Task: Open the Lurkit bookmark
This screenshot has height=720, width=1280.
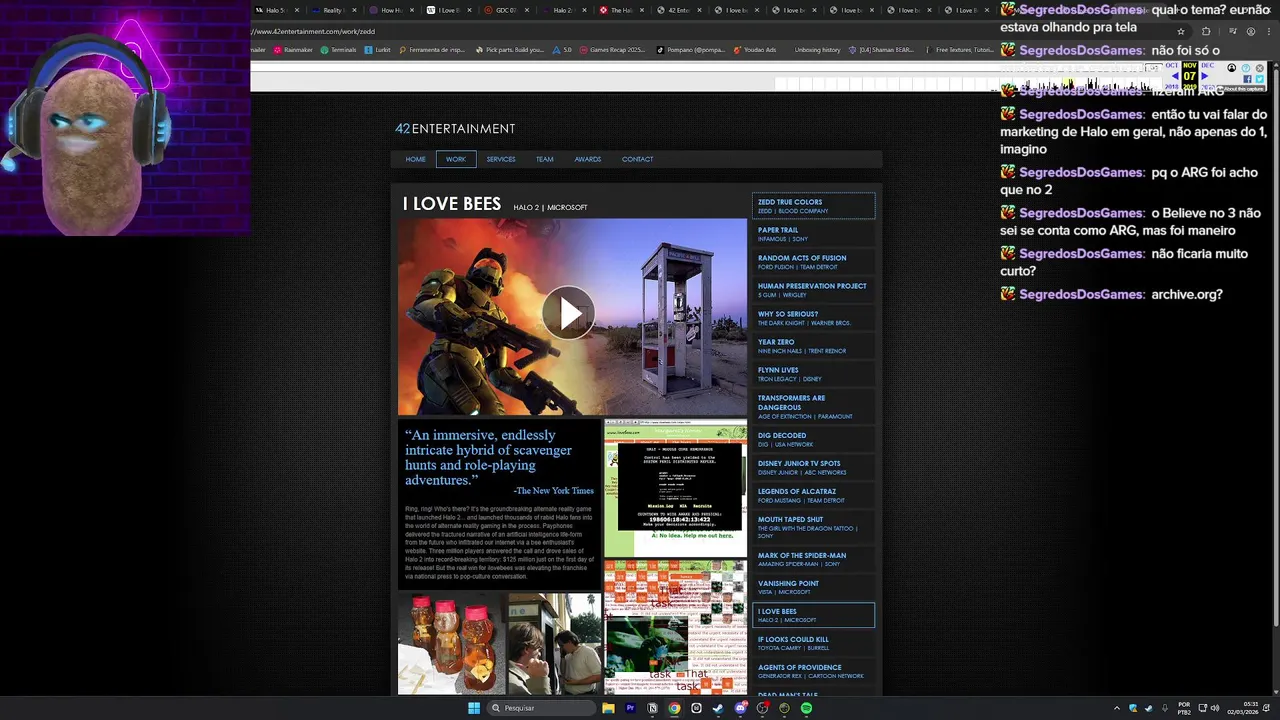Action: pos(378,50)
